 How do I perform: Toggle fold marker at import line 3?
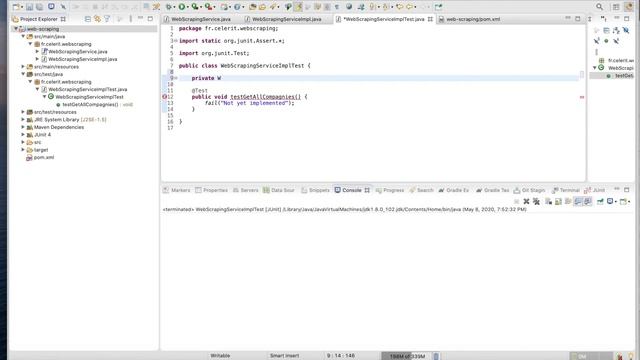(176, 41)
